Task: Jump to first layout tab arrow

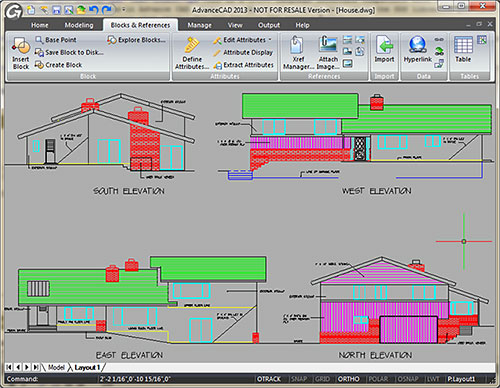Action: point(9,367)
